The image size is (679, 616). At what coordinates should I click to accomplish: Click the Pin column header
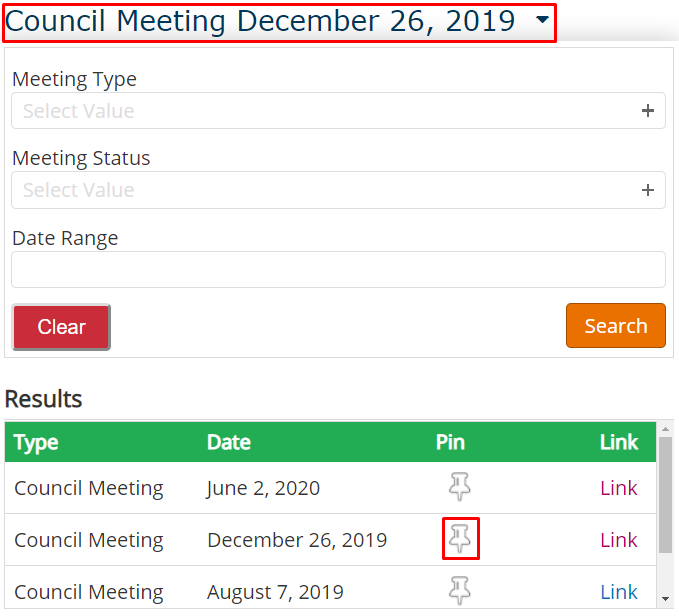(x=450, y=442)
